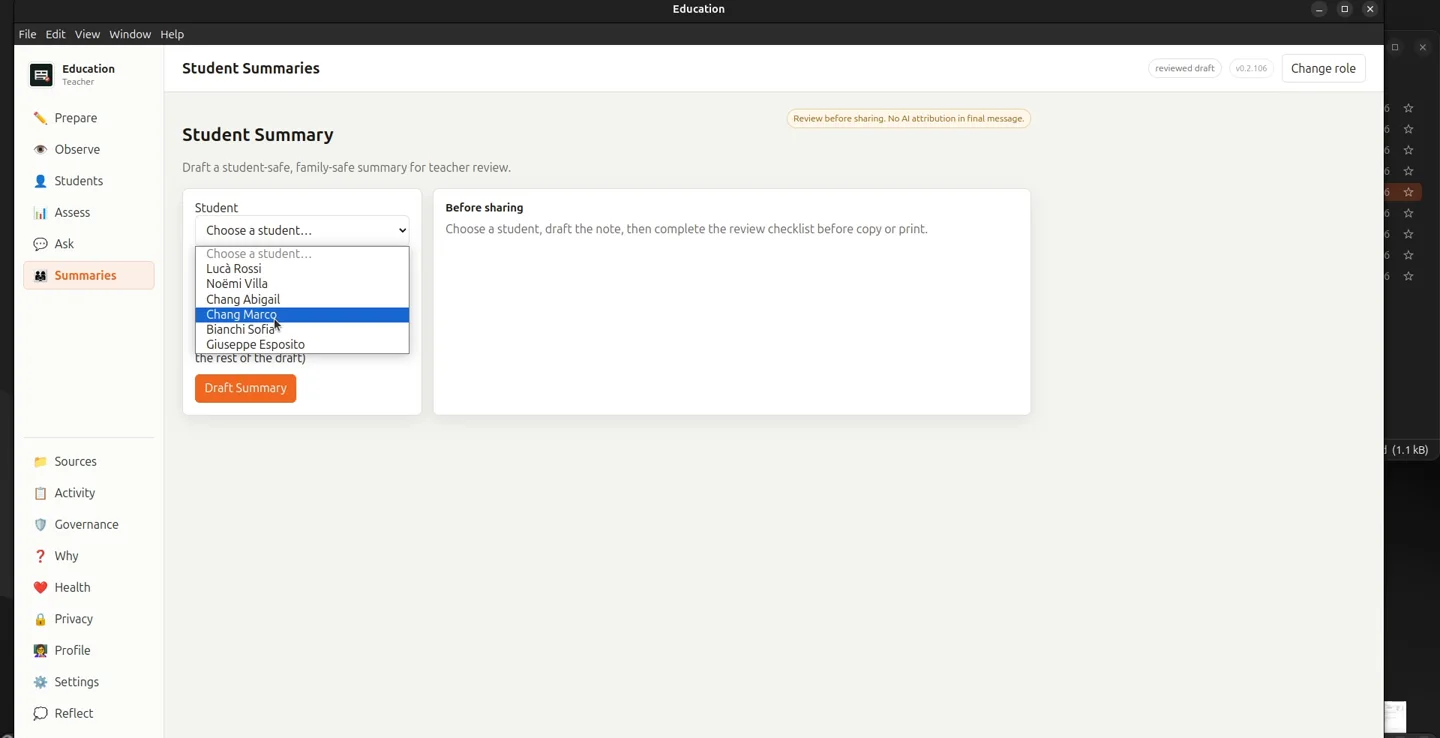Click the Assess bar chart icon
1440x738 pixels.
click(40, 213)
